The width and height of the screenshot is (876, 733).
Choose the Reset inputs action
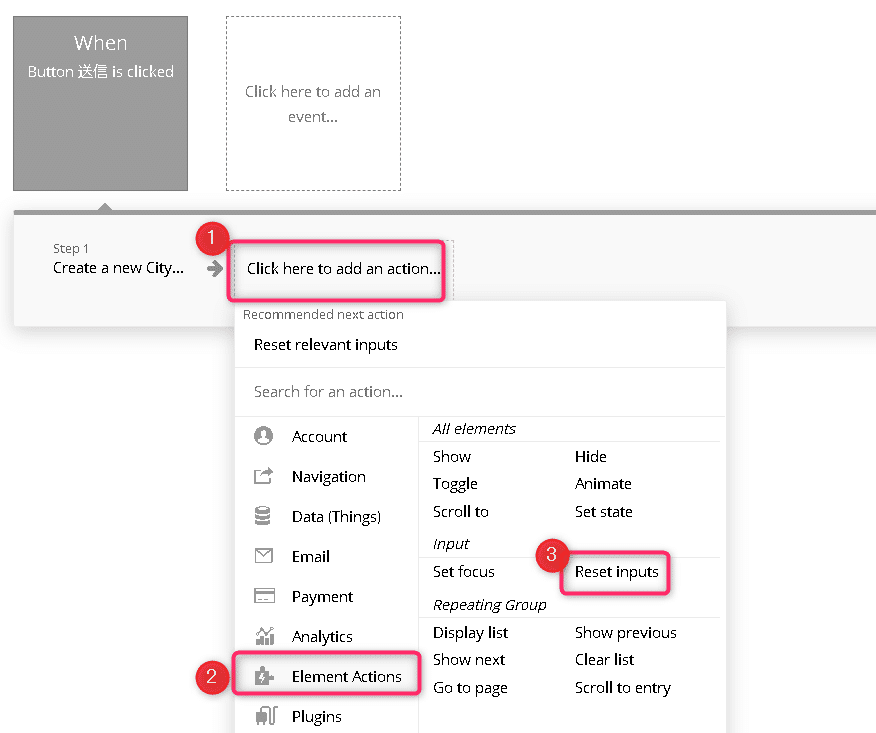tap(616, 572)
